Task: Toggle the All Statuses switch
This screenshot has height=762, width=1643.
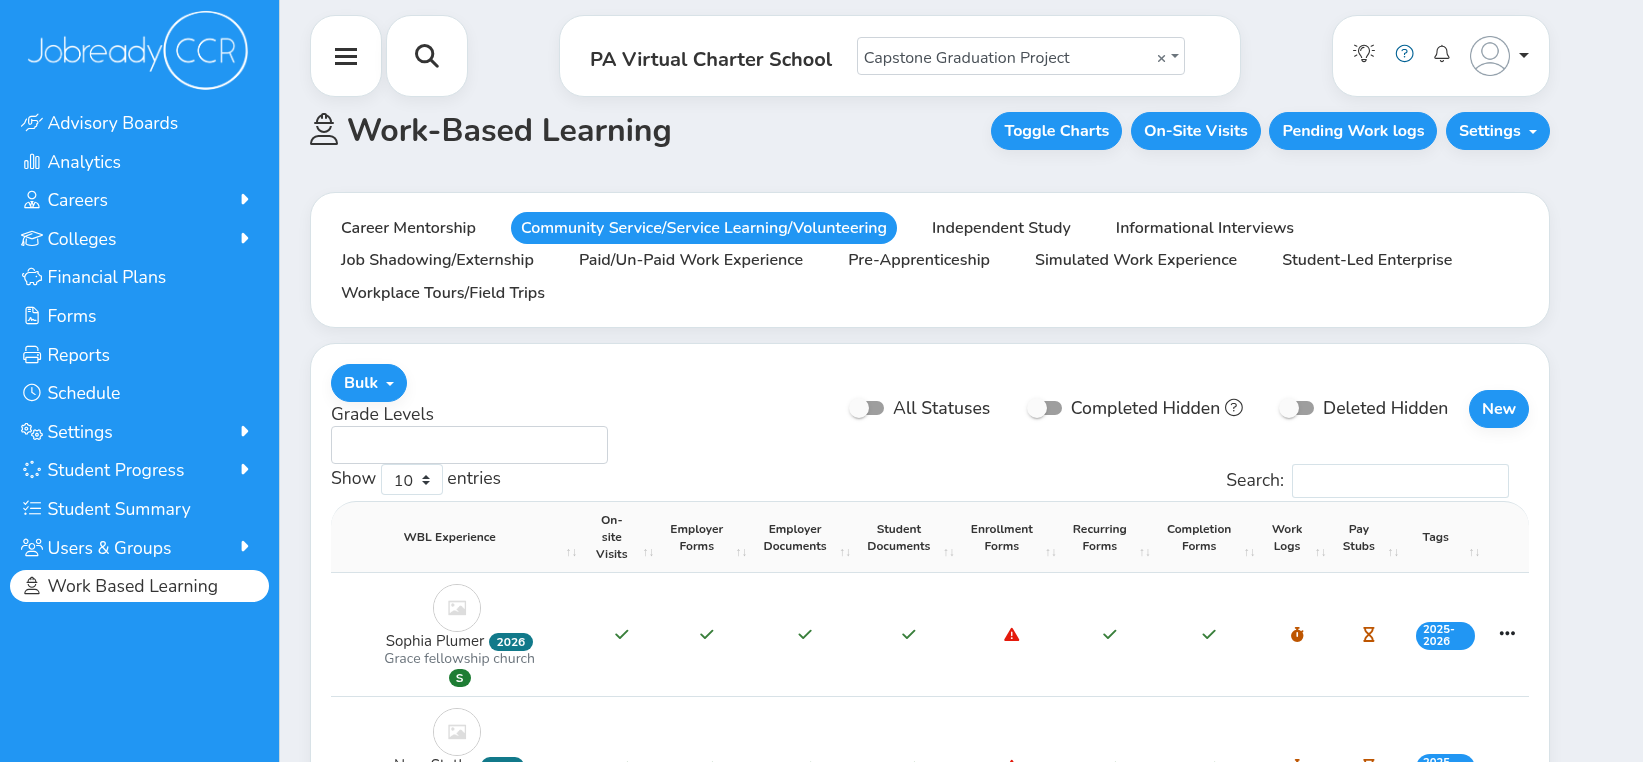Action: 867,408
